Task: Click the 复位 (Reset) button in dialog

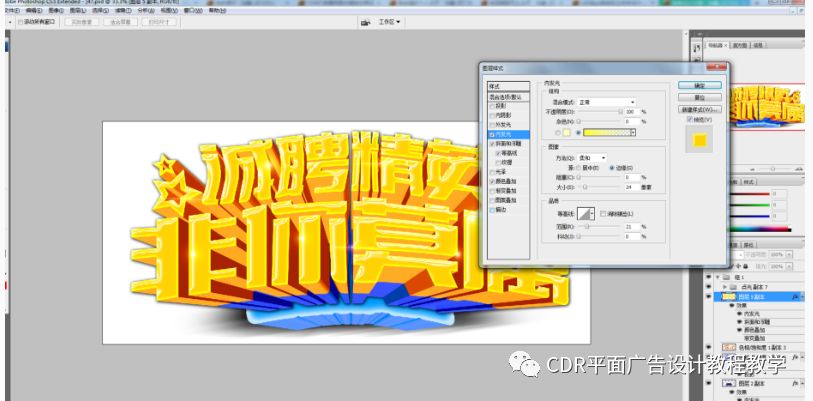Action: pos(699,98)
